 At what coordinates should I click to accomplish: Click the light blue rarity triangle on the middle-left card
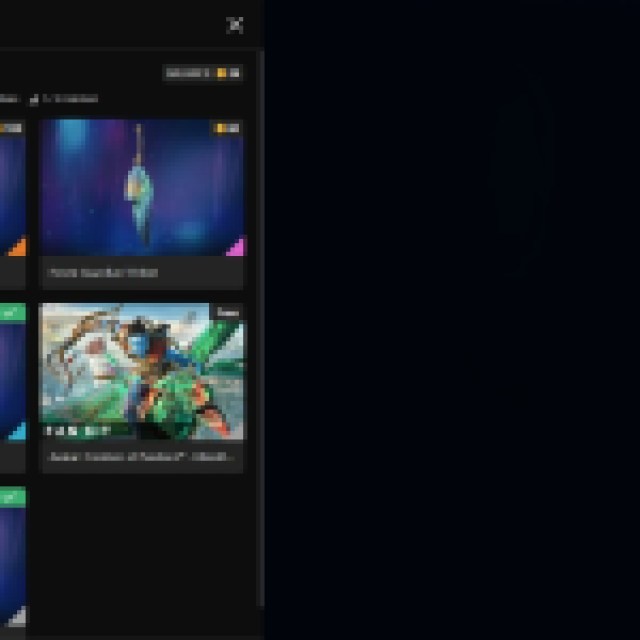tap(17, 431)
